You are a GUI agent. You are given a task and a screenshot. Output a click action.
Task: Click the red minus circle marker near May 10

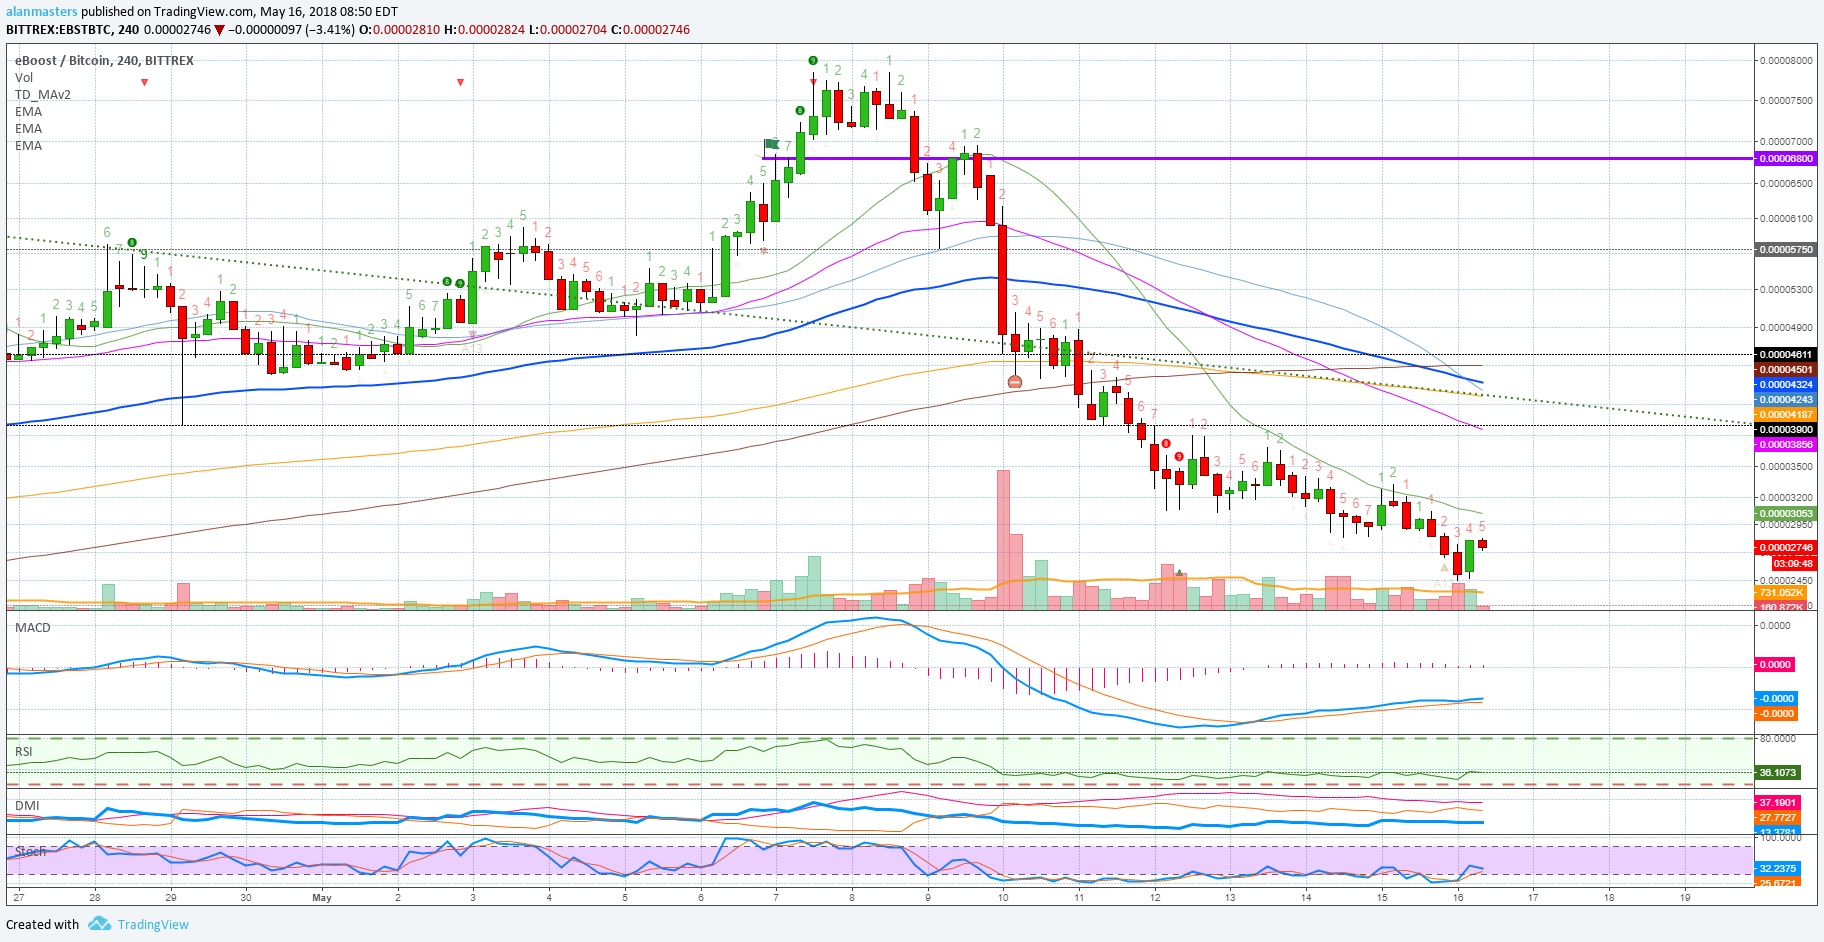1015,382
